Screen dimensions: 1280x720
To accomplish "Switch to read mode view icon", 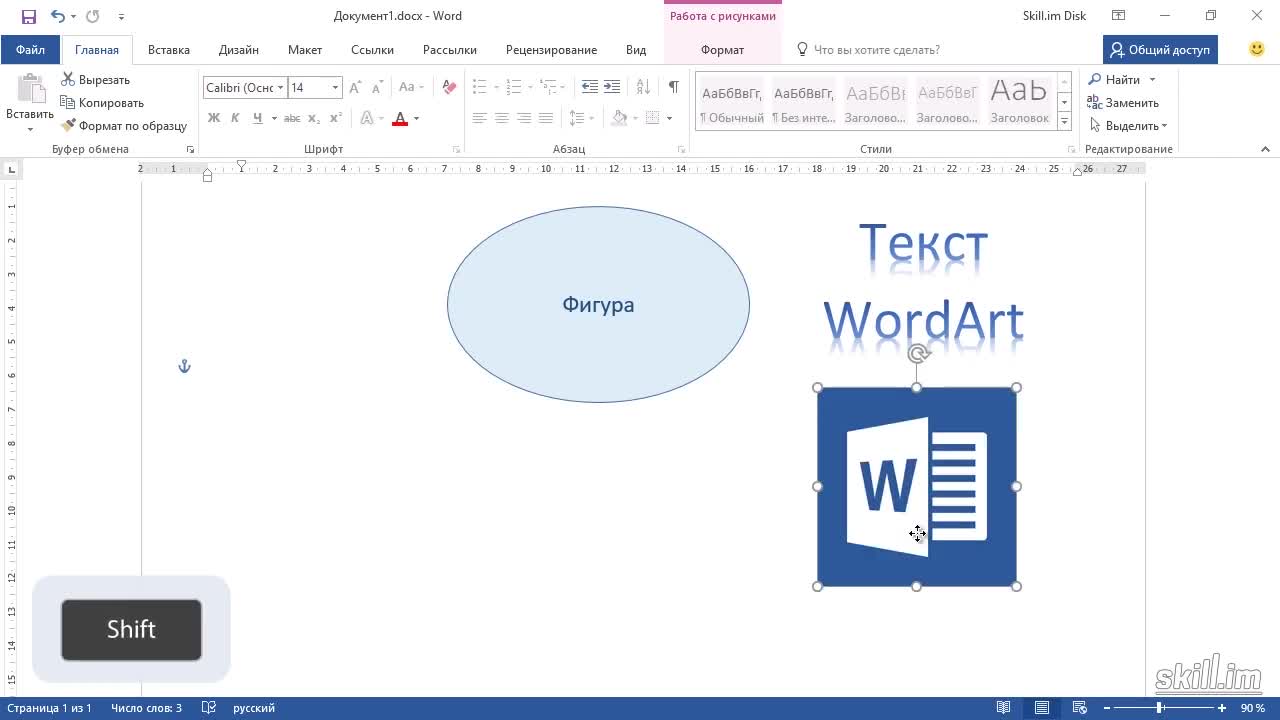I will point(1004,707).
